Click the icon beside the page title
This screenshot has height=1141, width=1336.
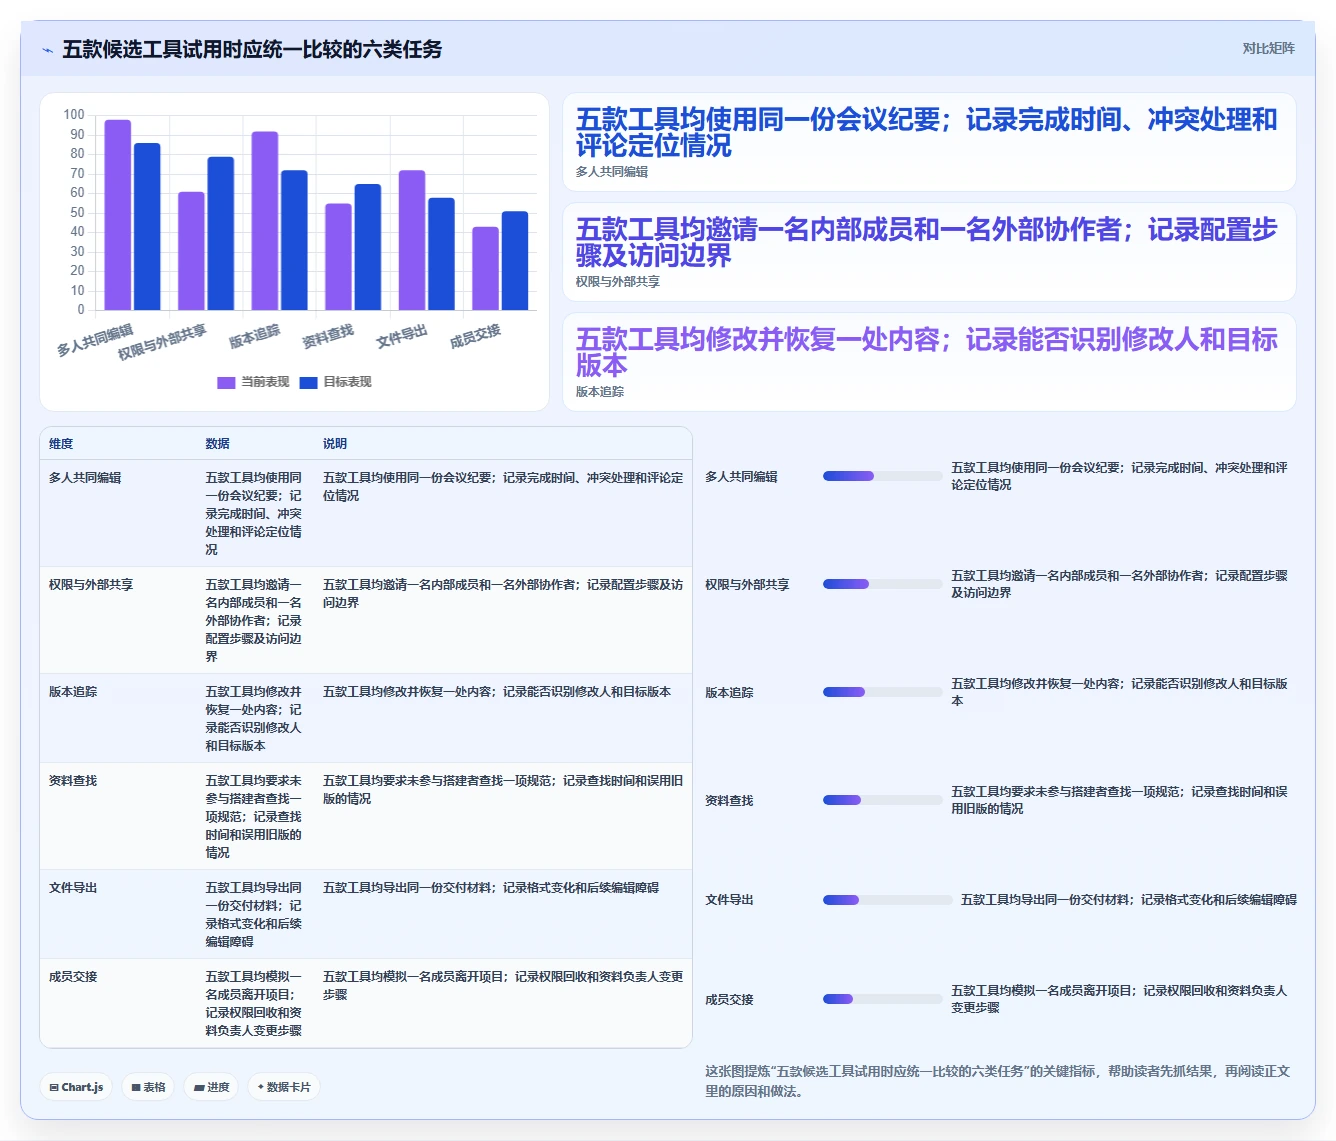pos(47,50)
